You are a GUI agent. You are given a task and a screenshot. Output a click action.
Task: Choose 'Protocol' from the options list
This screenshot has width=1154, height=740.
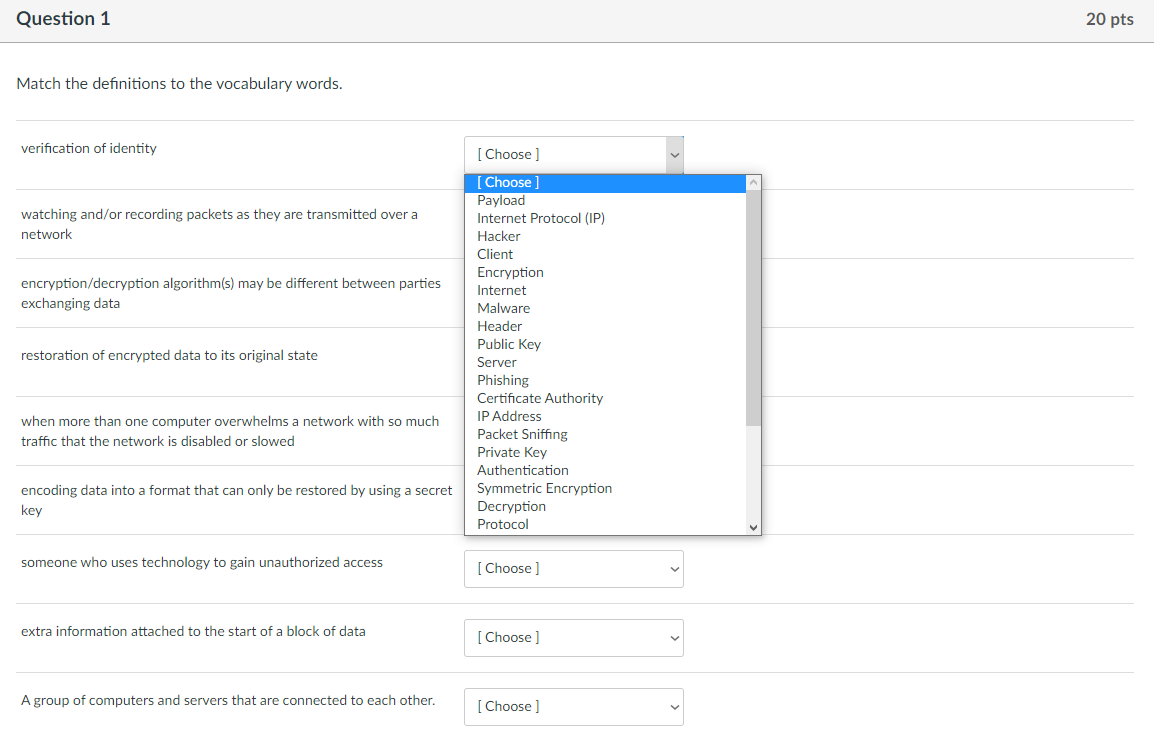point(605,525)
